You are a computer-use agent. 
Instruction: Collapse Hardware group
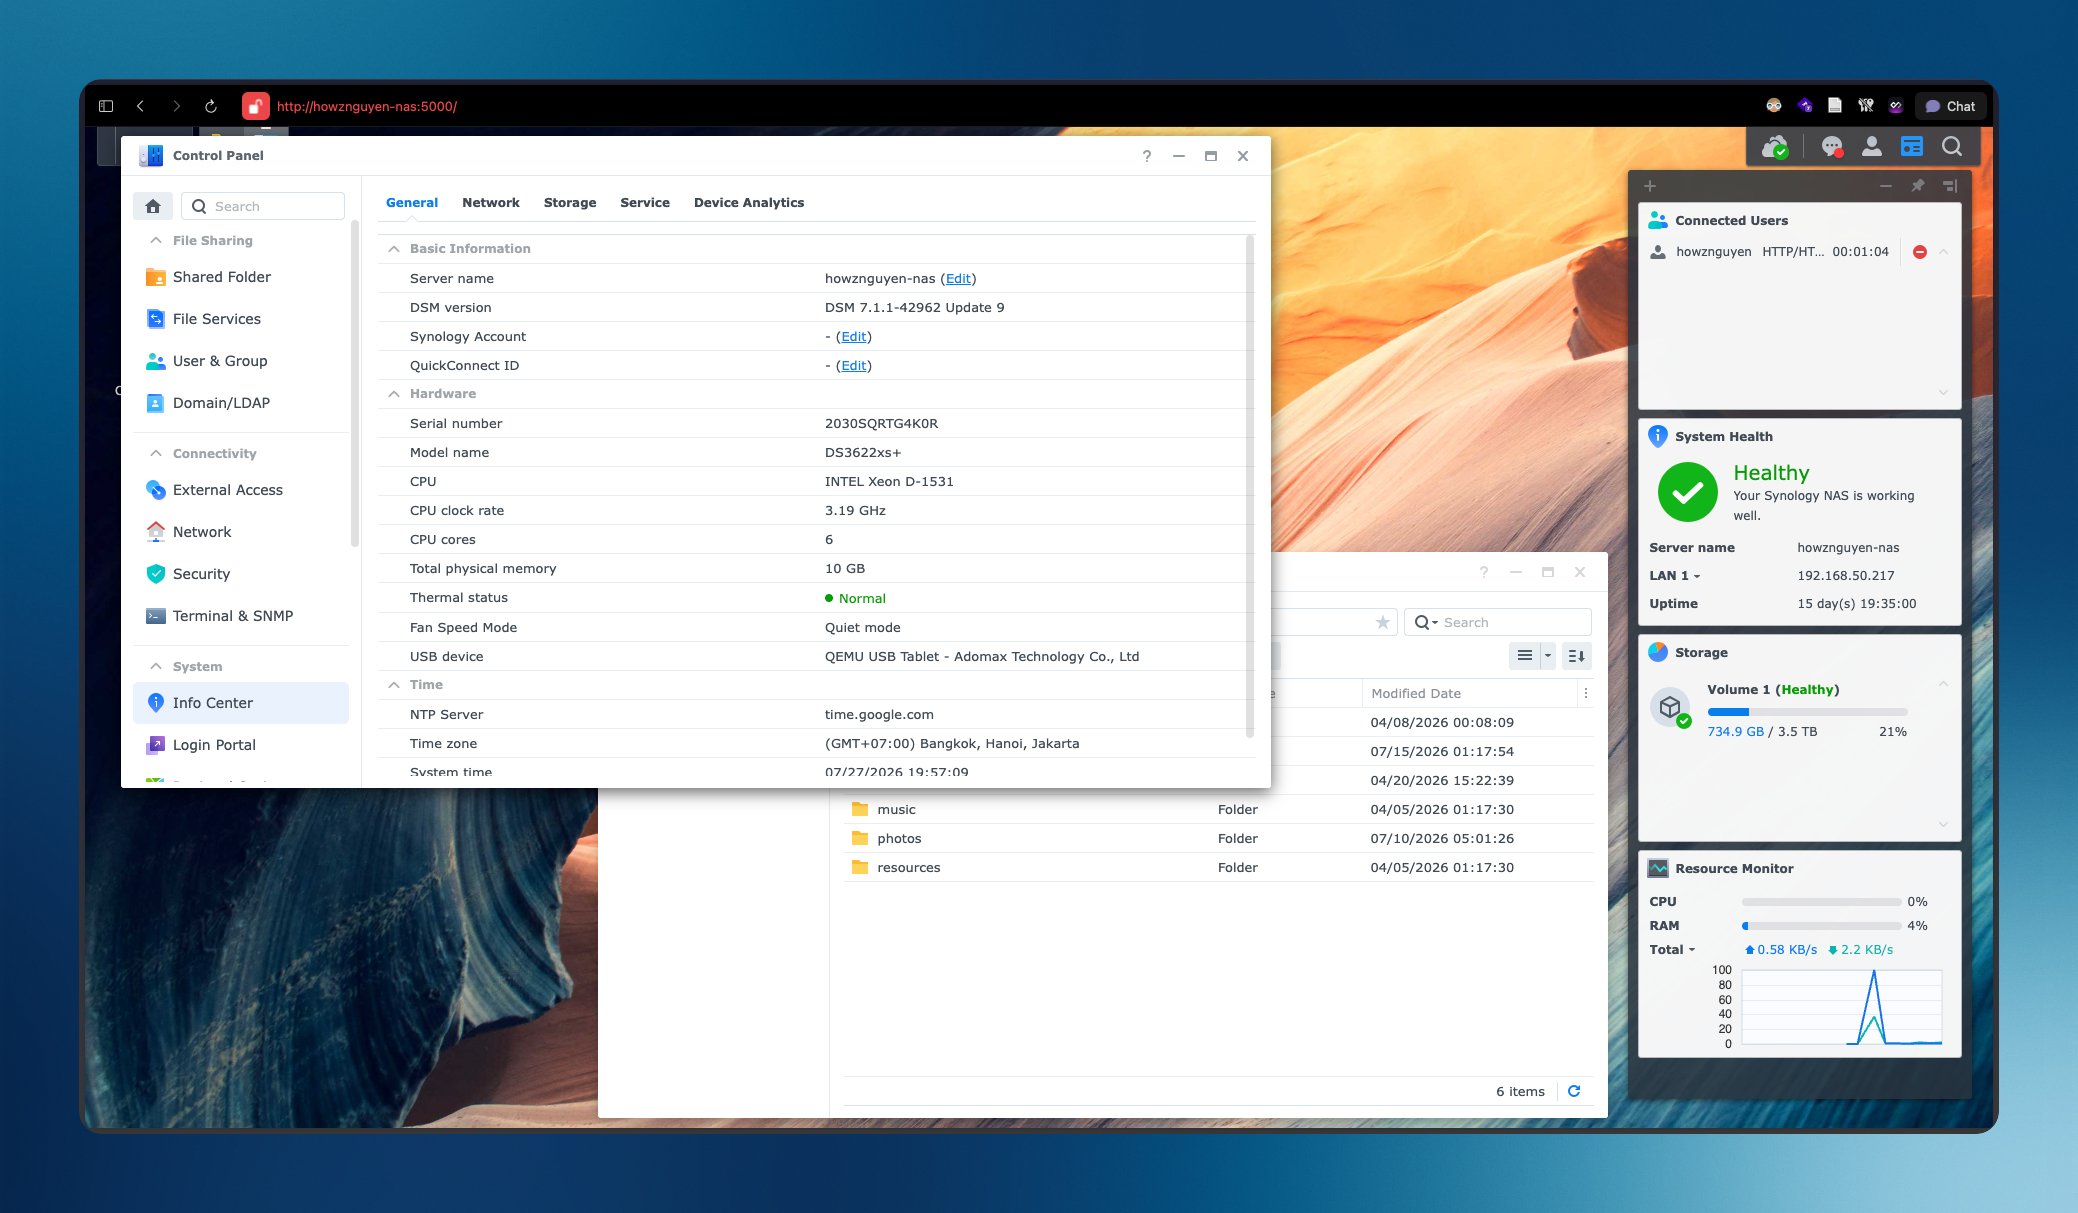(x=394, y=394)
